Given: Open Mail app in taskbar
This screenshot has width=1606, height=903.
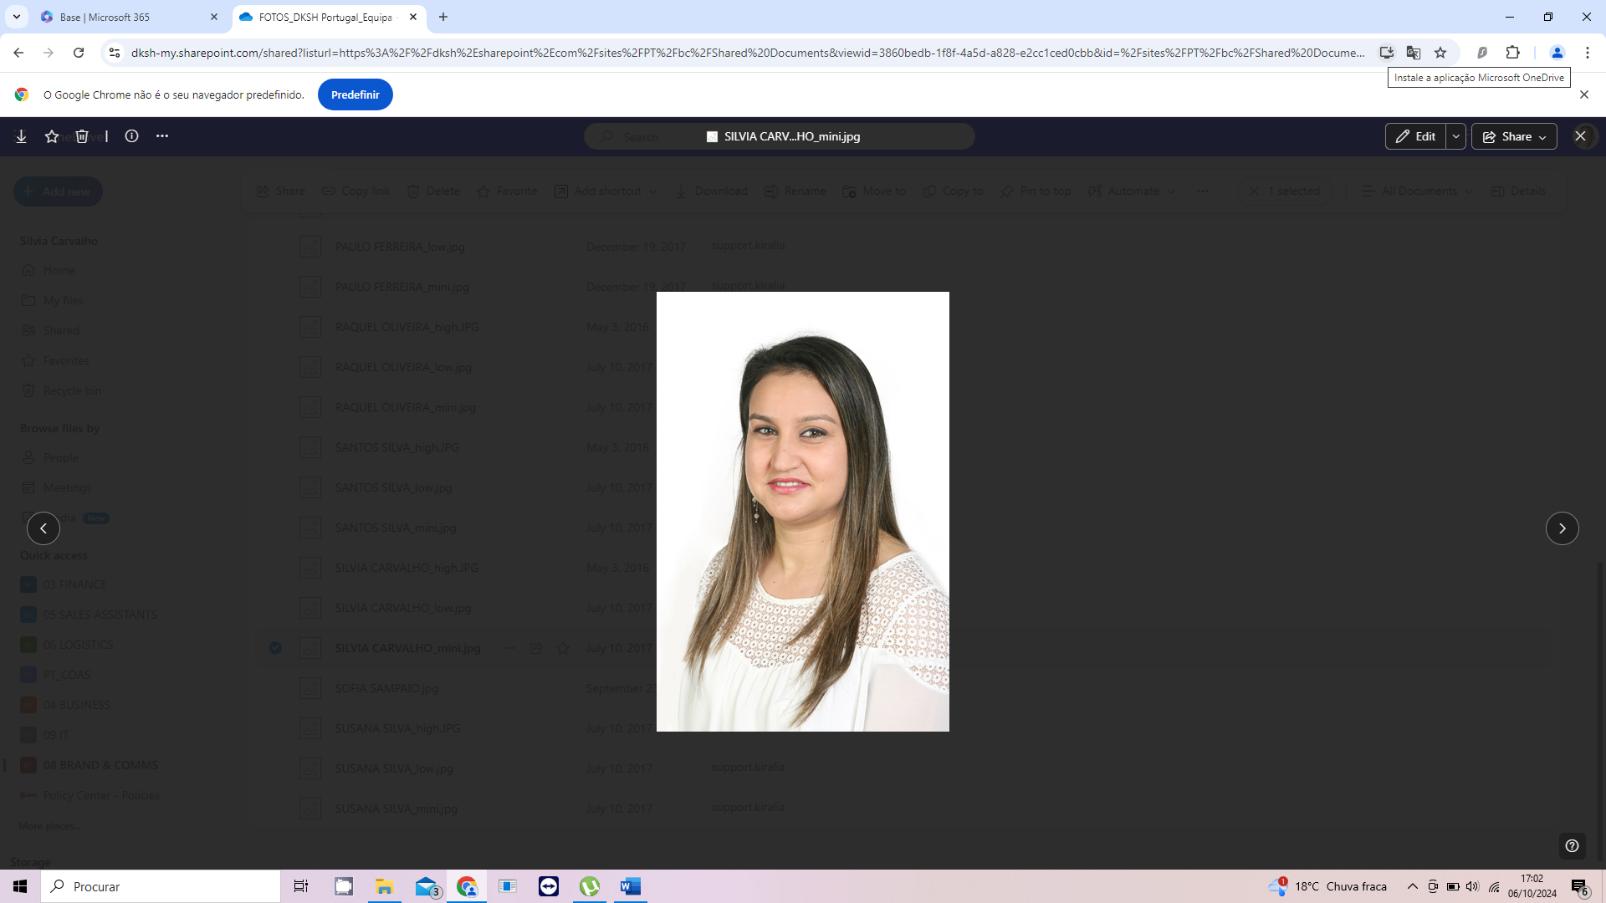Looking at the screenshot, I should [427, 886].
